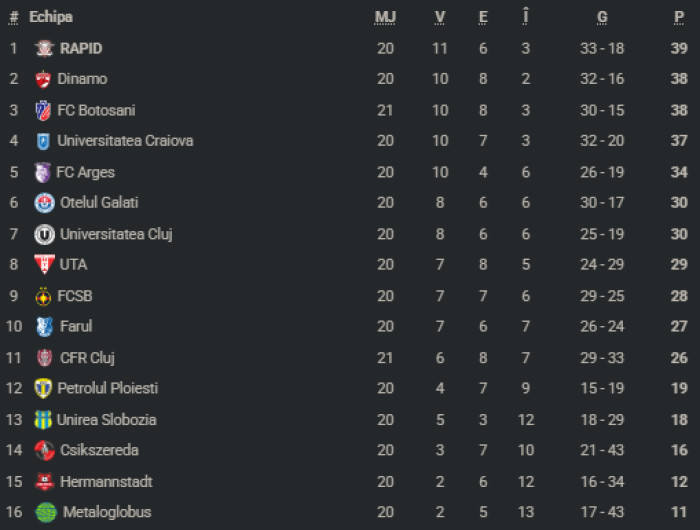
Task: Click the MJ matches played column header
Action: [385, 17]
